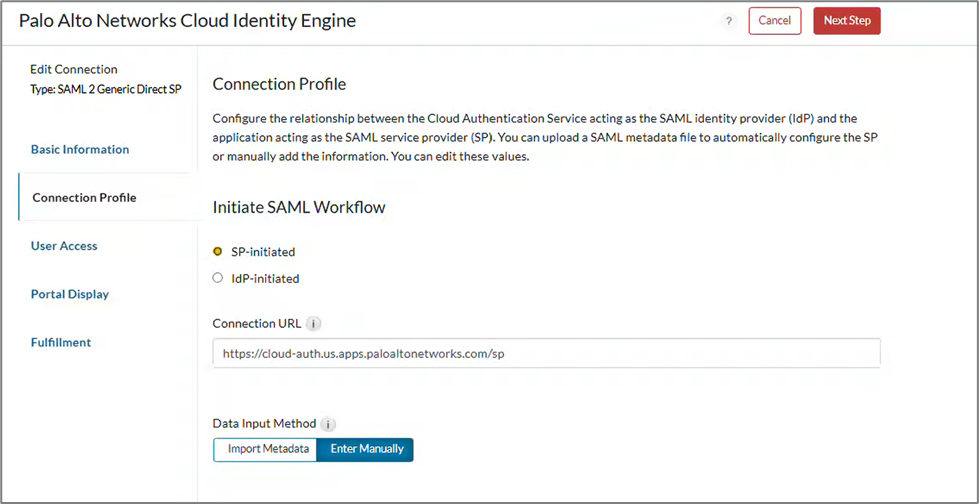
Task: Click the Initiate SAML Workflow heading
Action: tap(299, 208)
